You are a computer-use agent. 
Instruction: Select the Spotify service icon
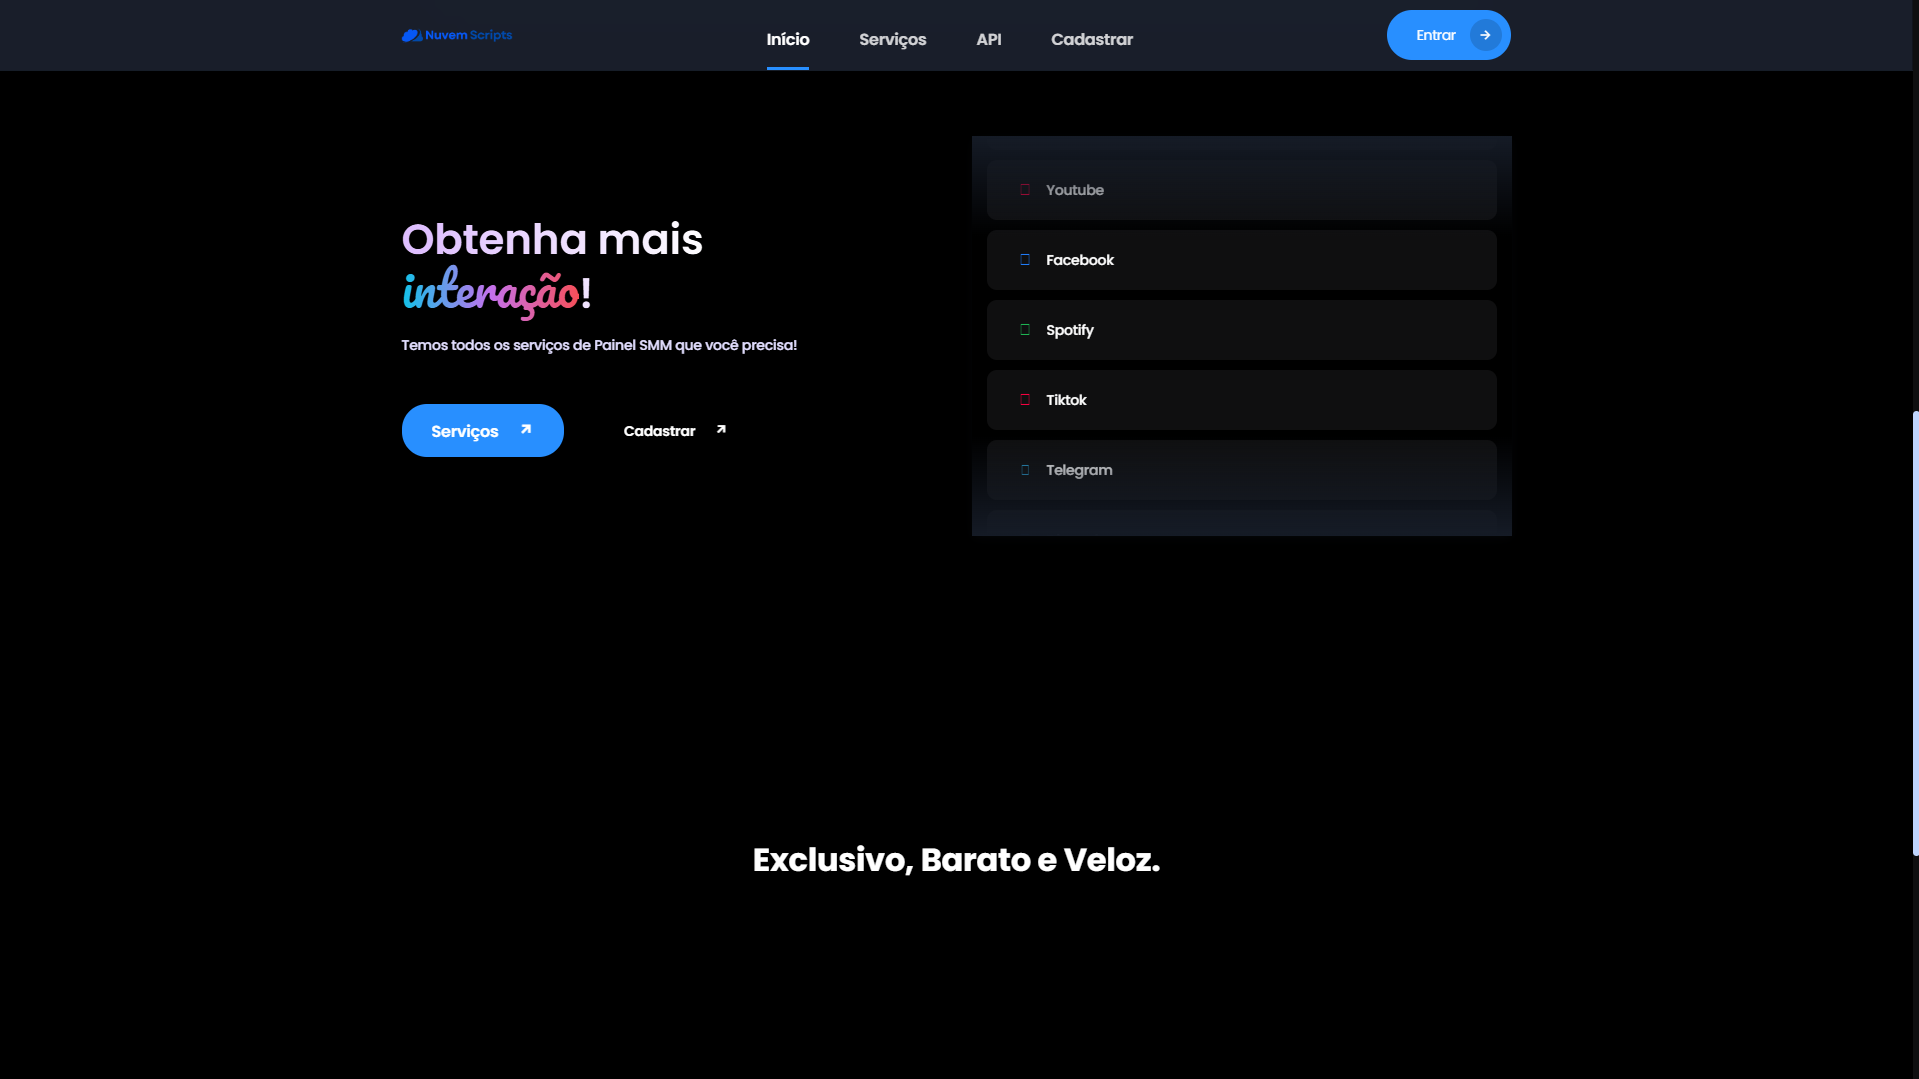(x=1024, y=330)
